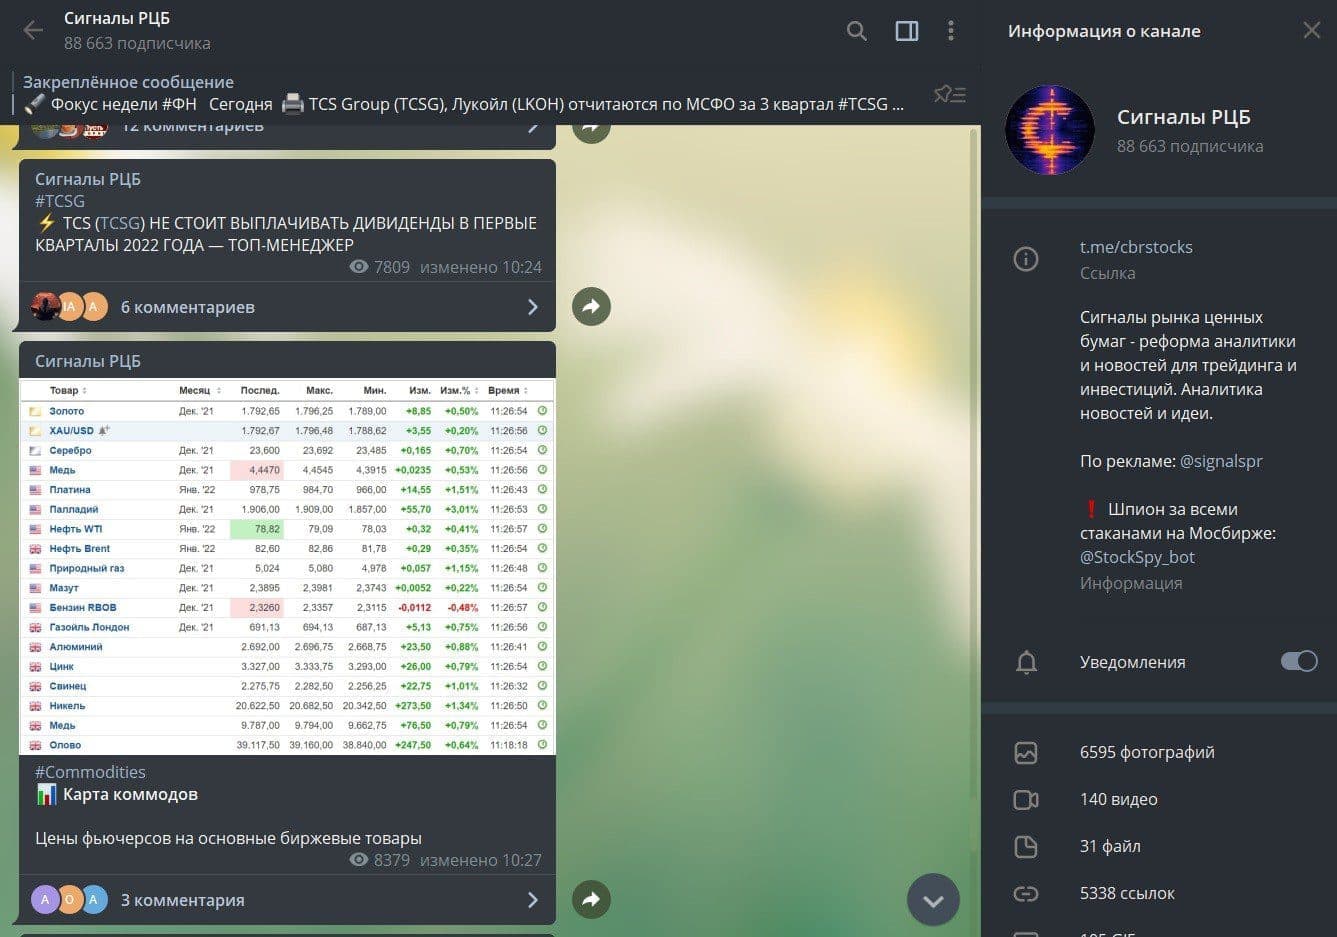Click the eye views icon showing 8379
The height and width of the screenshot is (937, 1337).
coord(359,860)
